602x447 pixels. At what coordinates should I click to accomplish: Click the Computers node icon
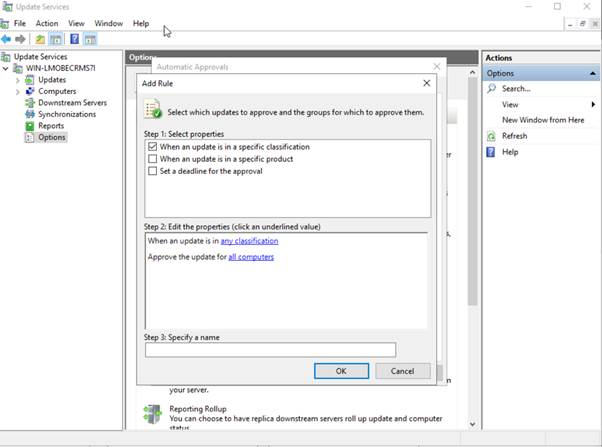point(30,91)
